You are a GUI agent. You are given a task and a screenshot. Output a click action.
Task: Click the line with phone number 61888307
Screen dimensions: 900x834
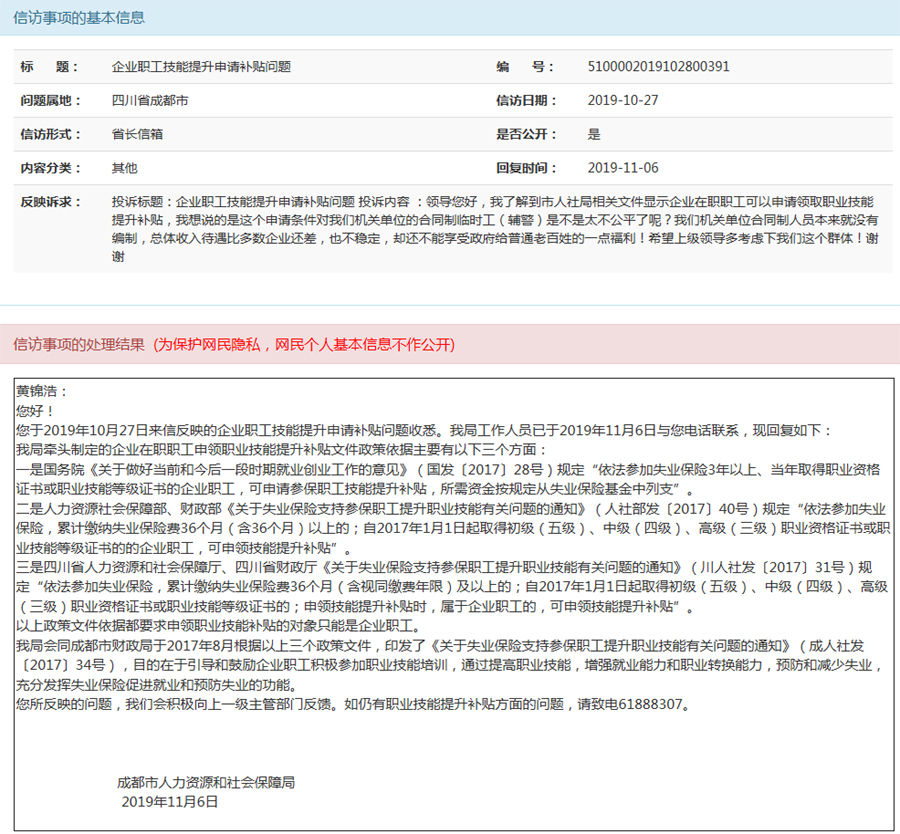pyautogui.click(x=356, y=704)
